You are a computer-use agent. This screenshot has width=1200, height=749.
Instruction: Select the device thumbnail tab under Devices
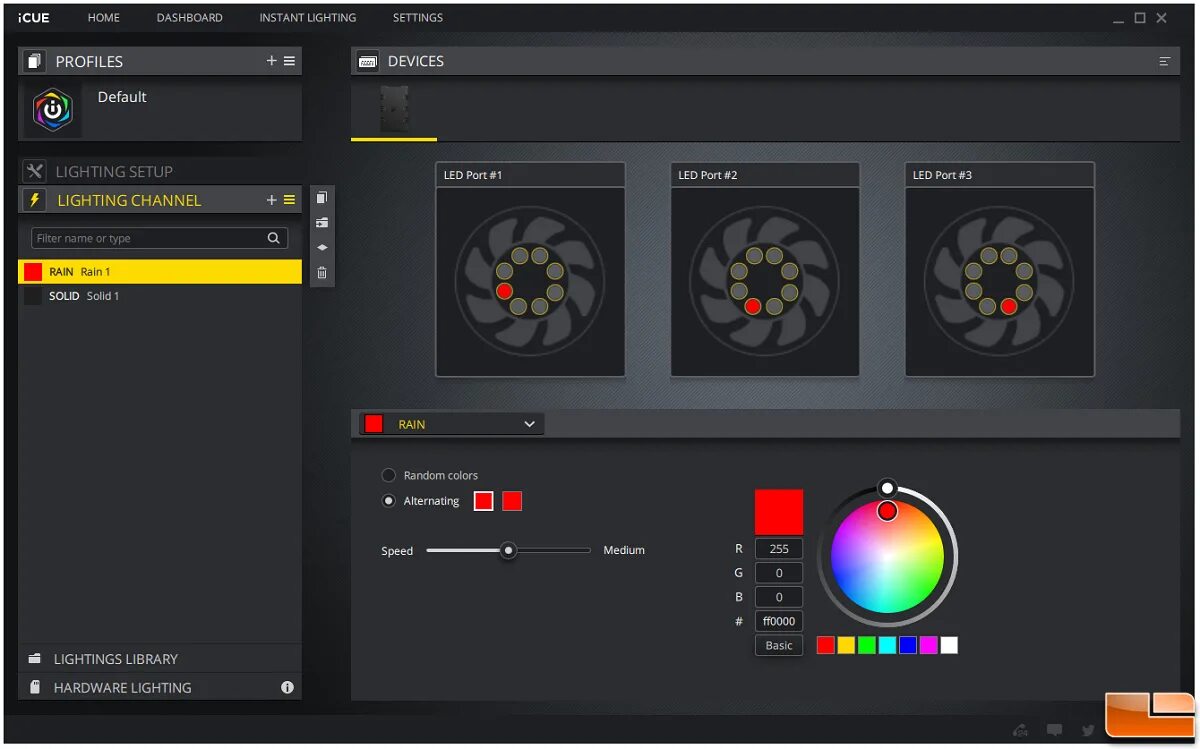tap(394, 109)
